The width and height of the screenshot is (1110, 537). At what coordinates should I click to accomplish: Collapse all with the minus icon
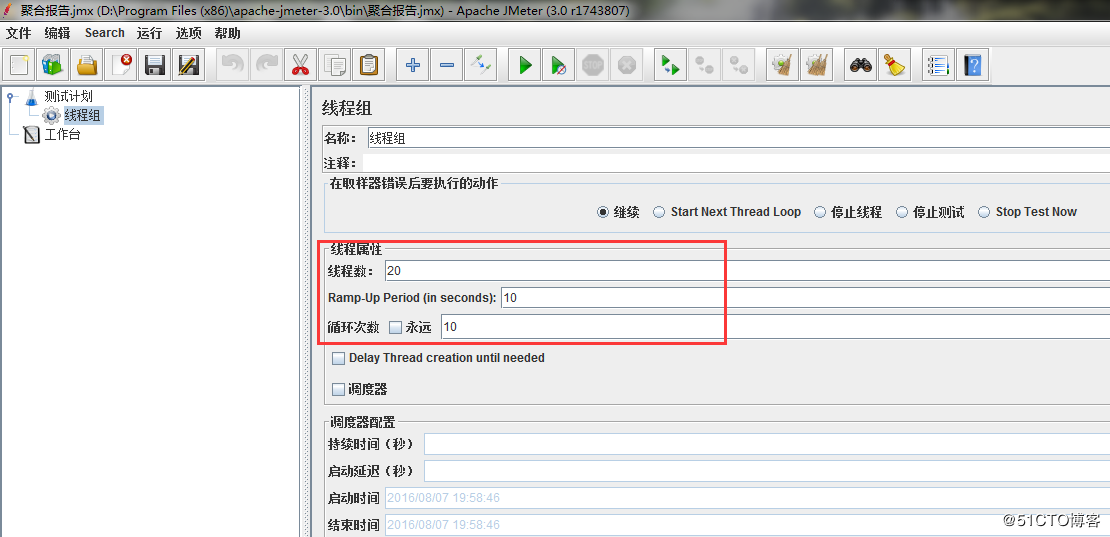pos(447,66)
